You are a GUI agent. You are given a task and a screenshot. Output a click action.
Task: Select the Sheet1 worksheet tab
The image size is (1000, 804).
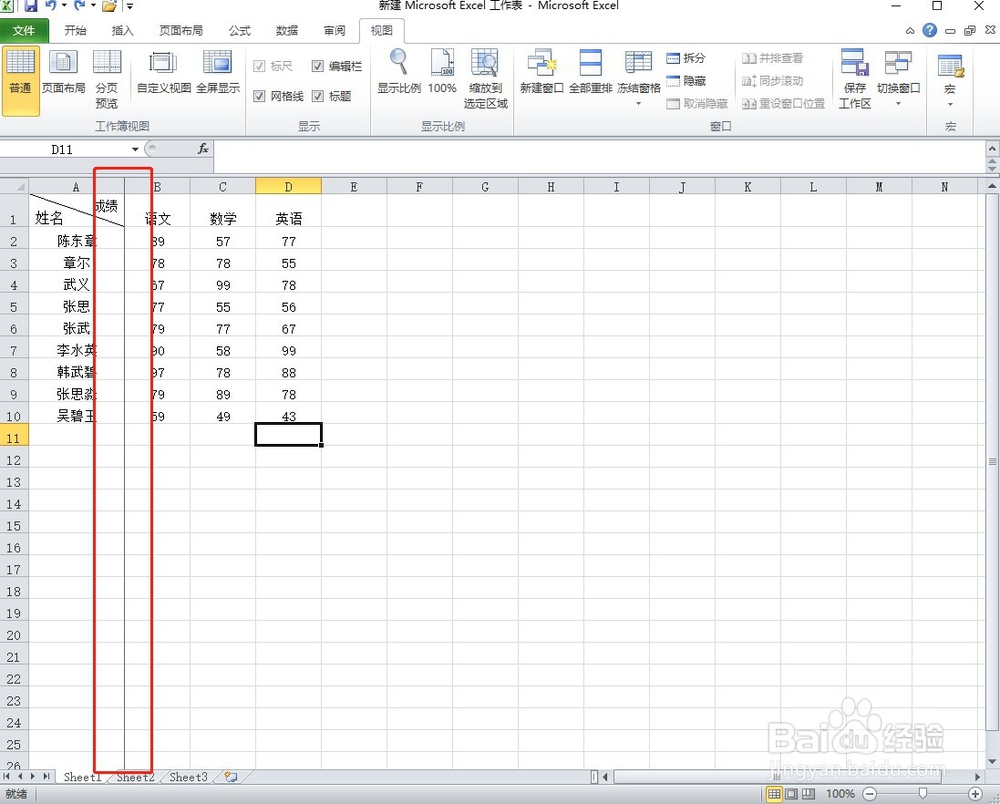82,777
